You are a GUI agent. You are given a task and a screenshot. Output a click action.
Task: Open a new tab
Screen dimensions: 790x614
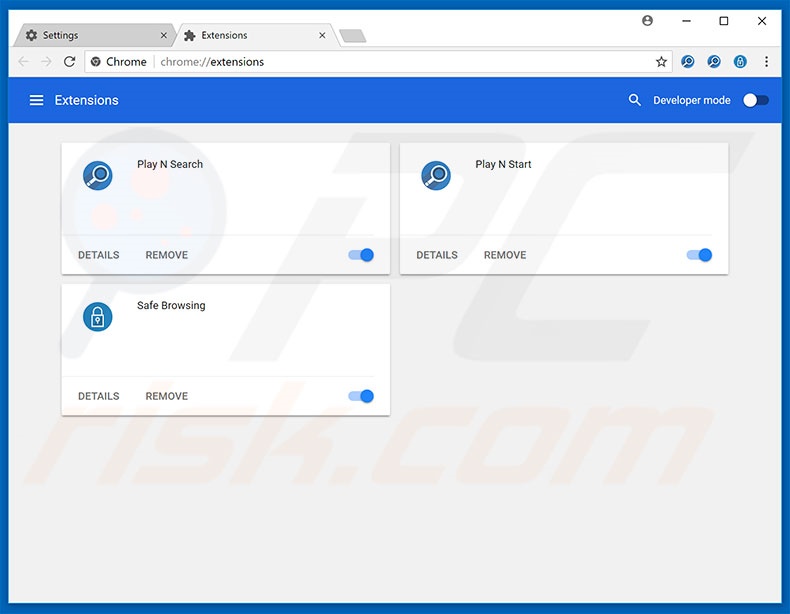[353, 36]
